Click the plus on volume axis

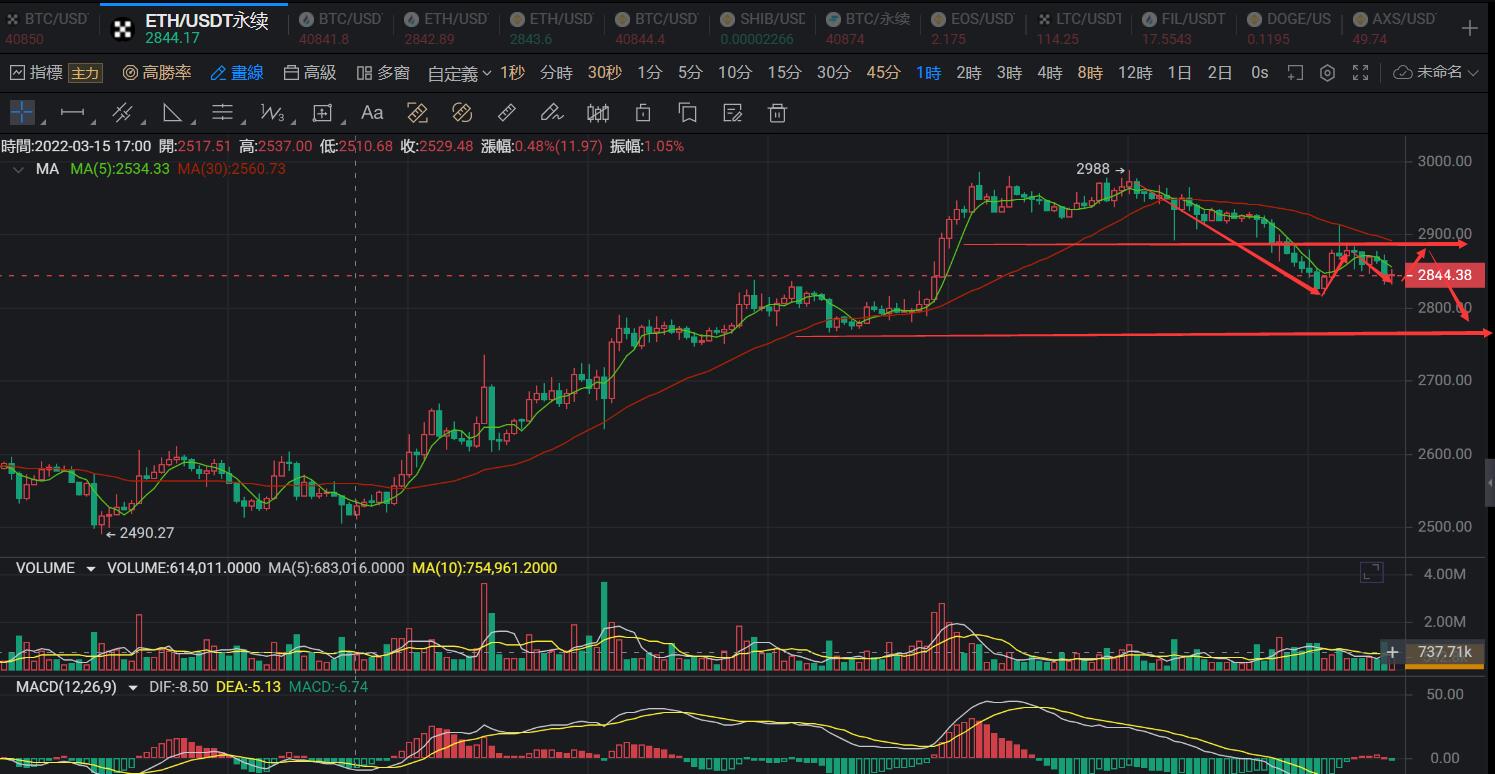(1392, 653)
